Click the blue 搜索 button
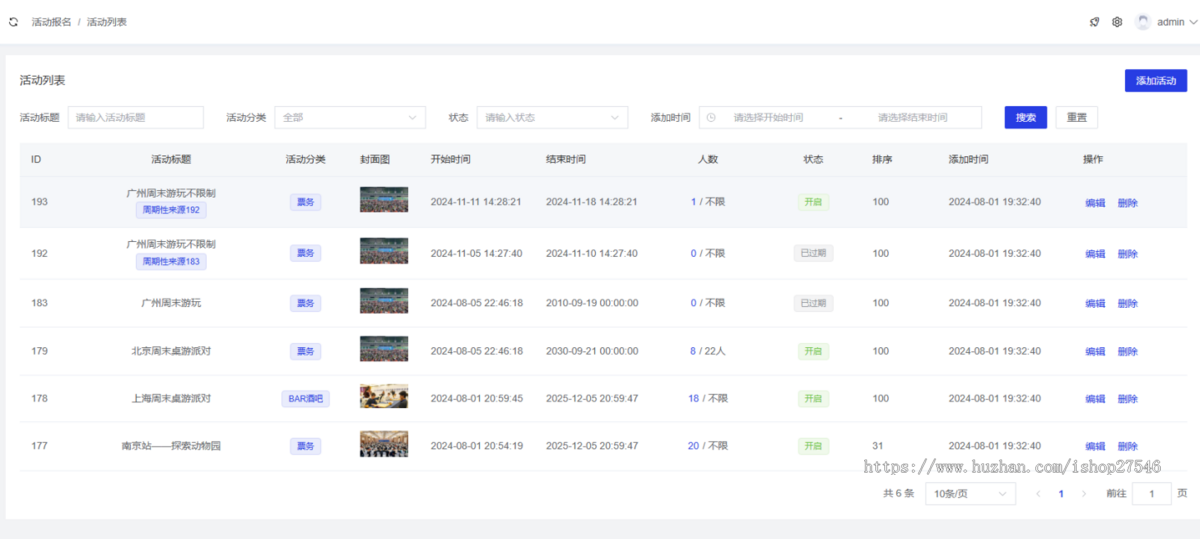 tap(1025, 118)
